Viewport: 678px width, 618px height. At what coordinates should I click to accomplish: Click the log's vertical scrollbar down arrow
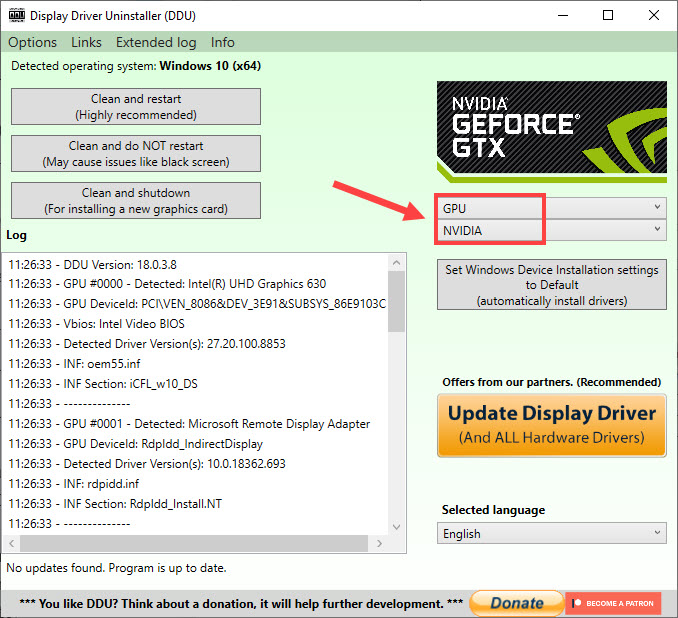coord(397,526)
